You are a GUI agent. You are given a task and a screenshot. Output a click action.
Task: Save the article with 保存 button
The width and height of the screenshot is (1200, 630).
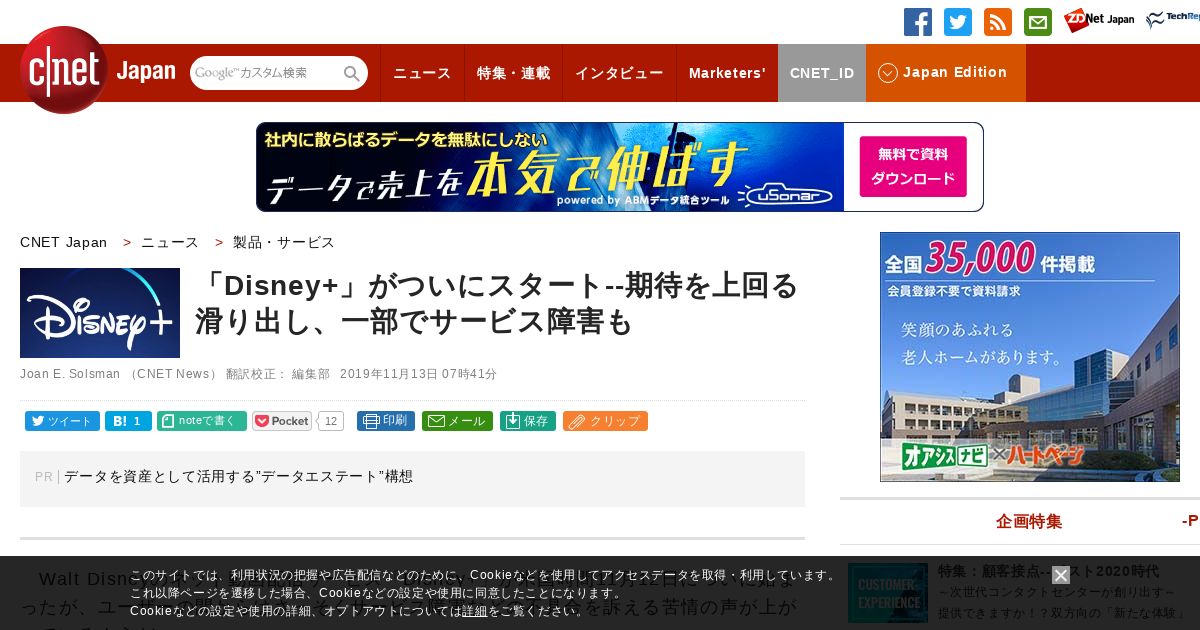click(528, 421)
